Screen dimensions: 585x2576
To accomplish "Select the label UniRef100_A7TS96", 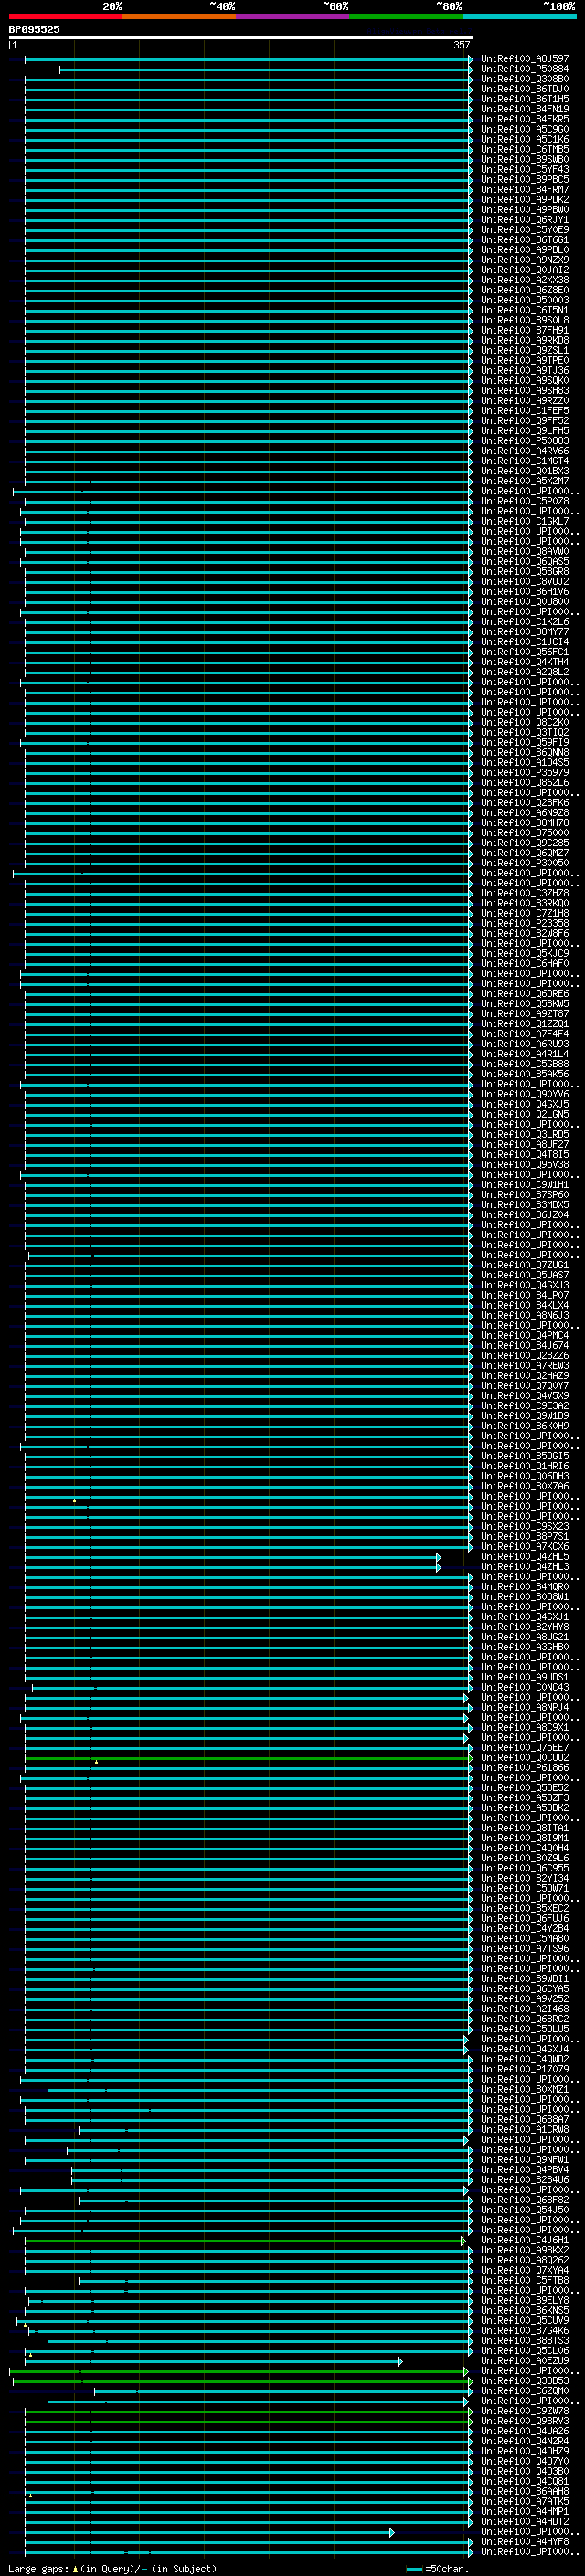I will click(x=525, y=1948).
